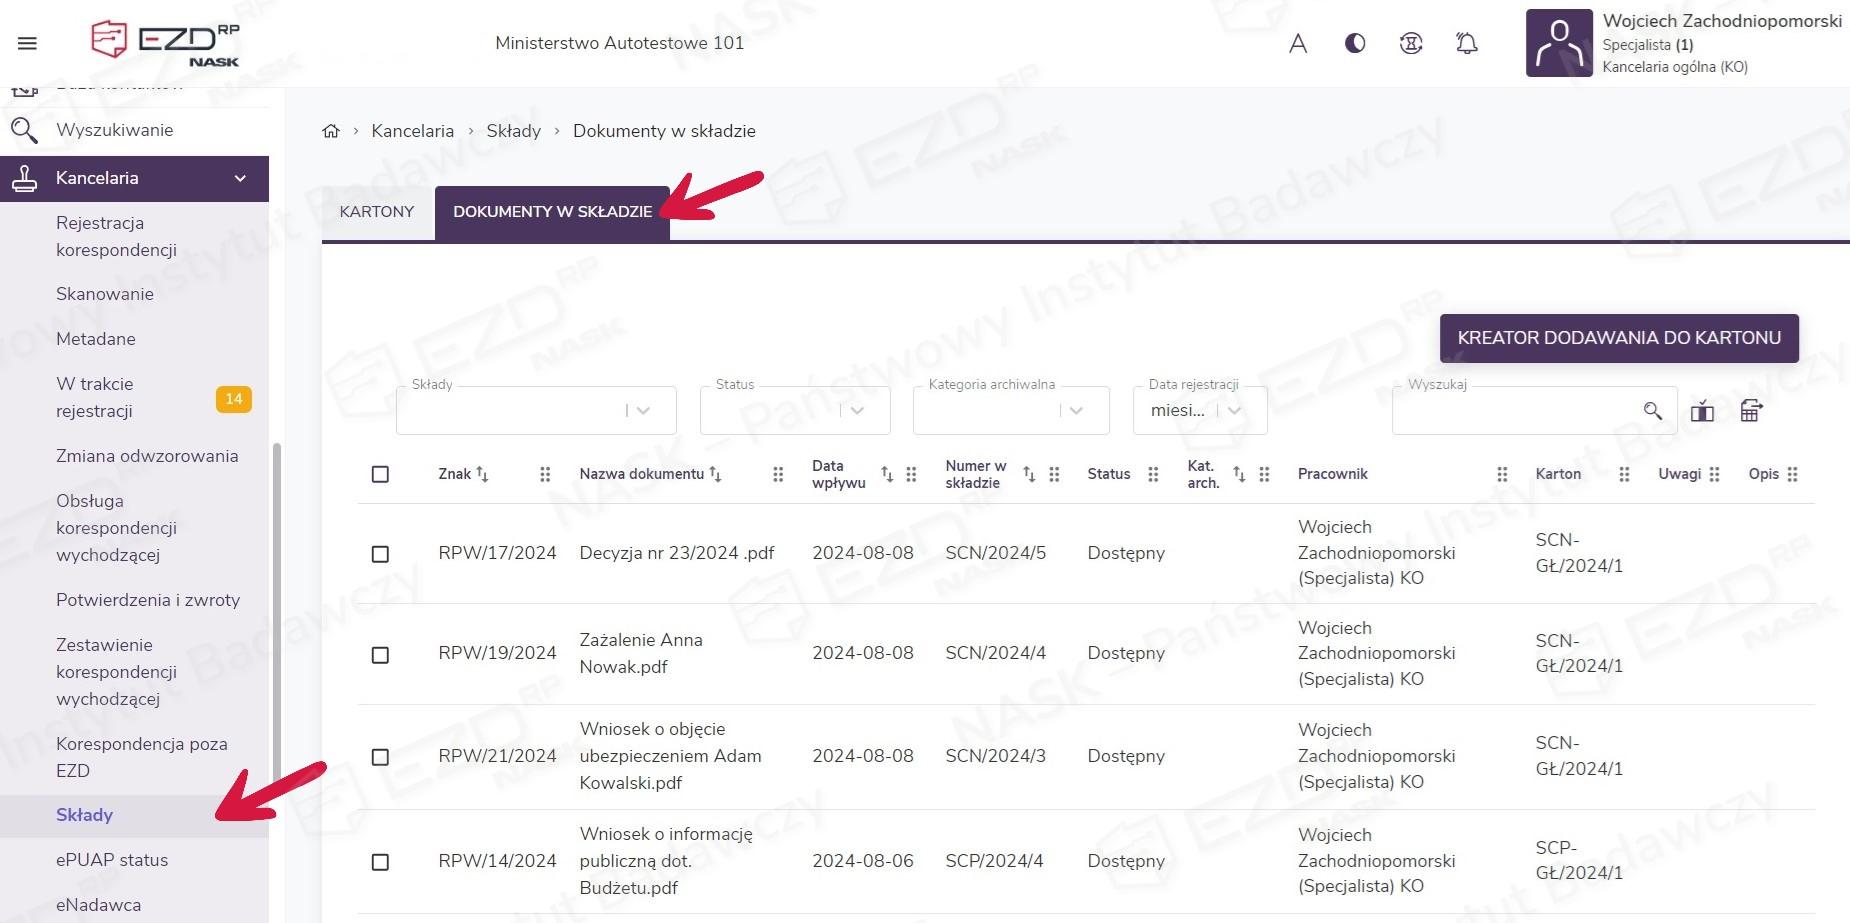This screenshot has height=923, width=1850.
Task: Select all documents with header checkbox
Action: pos(380,474)
